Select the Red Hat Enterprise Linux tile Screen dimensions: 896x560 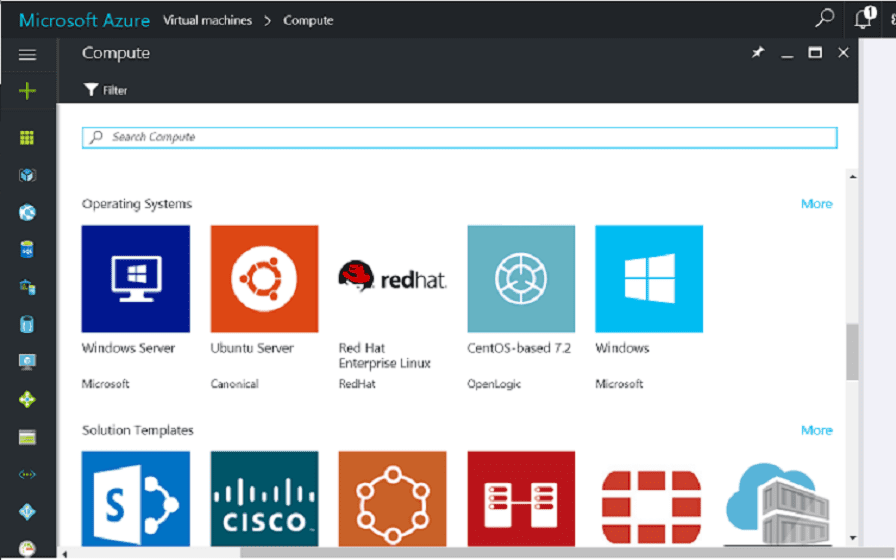392,279
